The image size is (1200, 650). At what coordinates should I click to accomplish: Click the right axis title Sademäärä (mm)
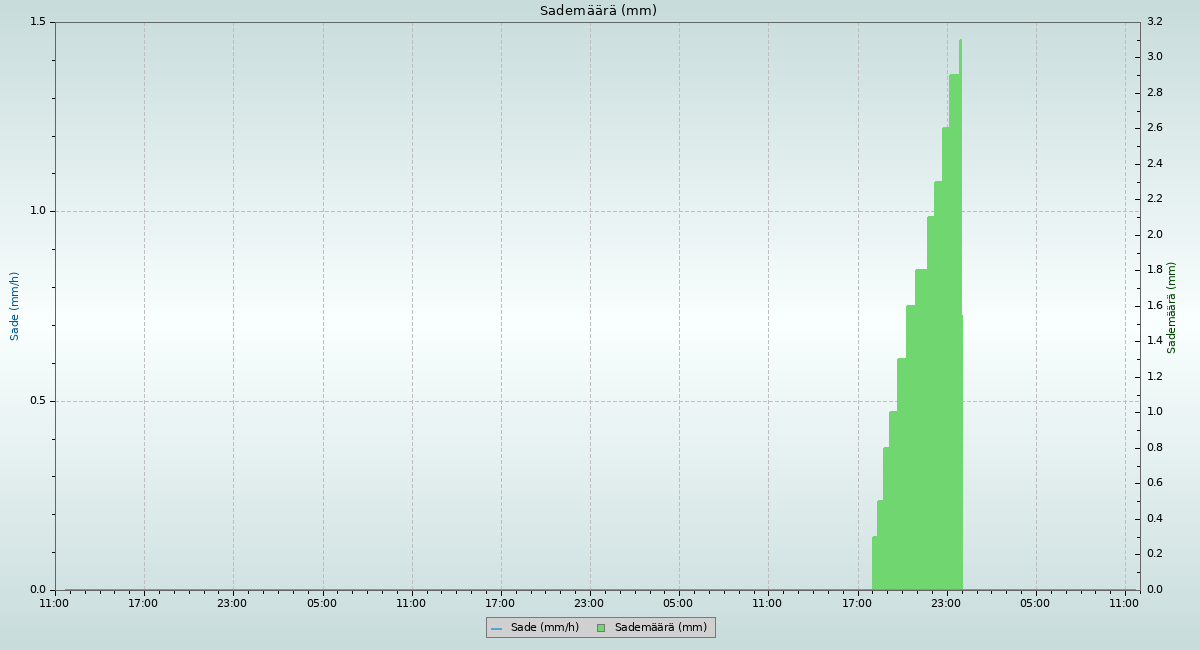pos(1172,307)
